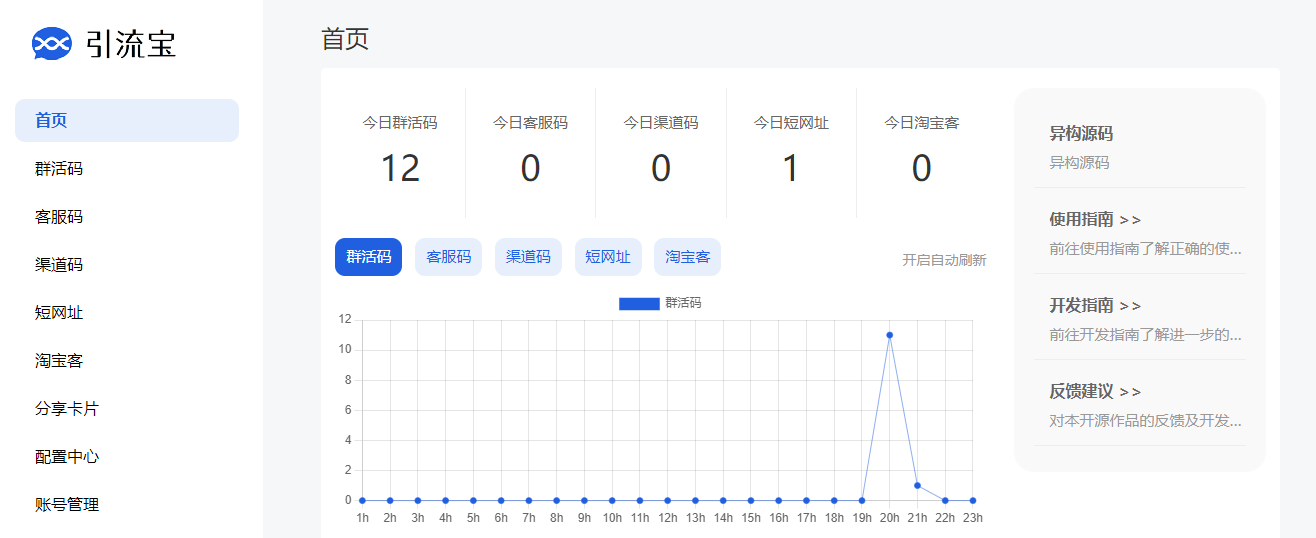Open 客服码 in the sidebar

click(x=59, y=217)
